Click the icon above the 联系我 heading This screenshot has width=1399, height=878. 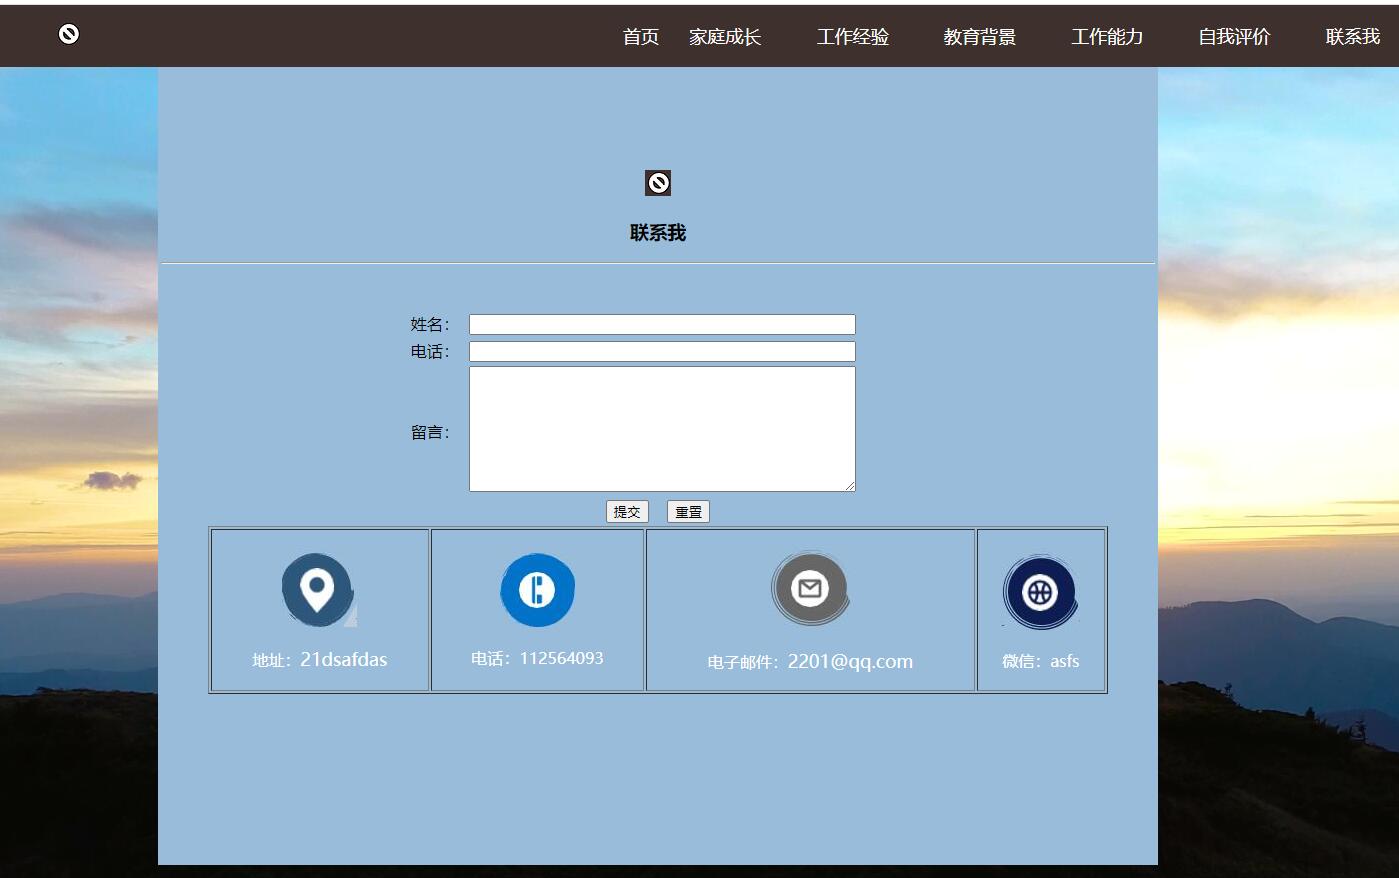click(x=657, y=183)
